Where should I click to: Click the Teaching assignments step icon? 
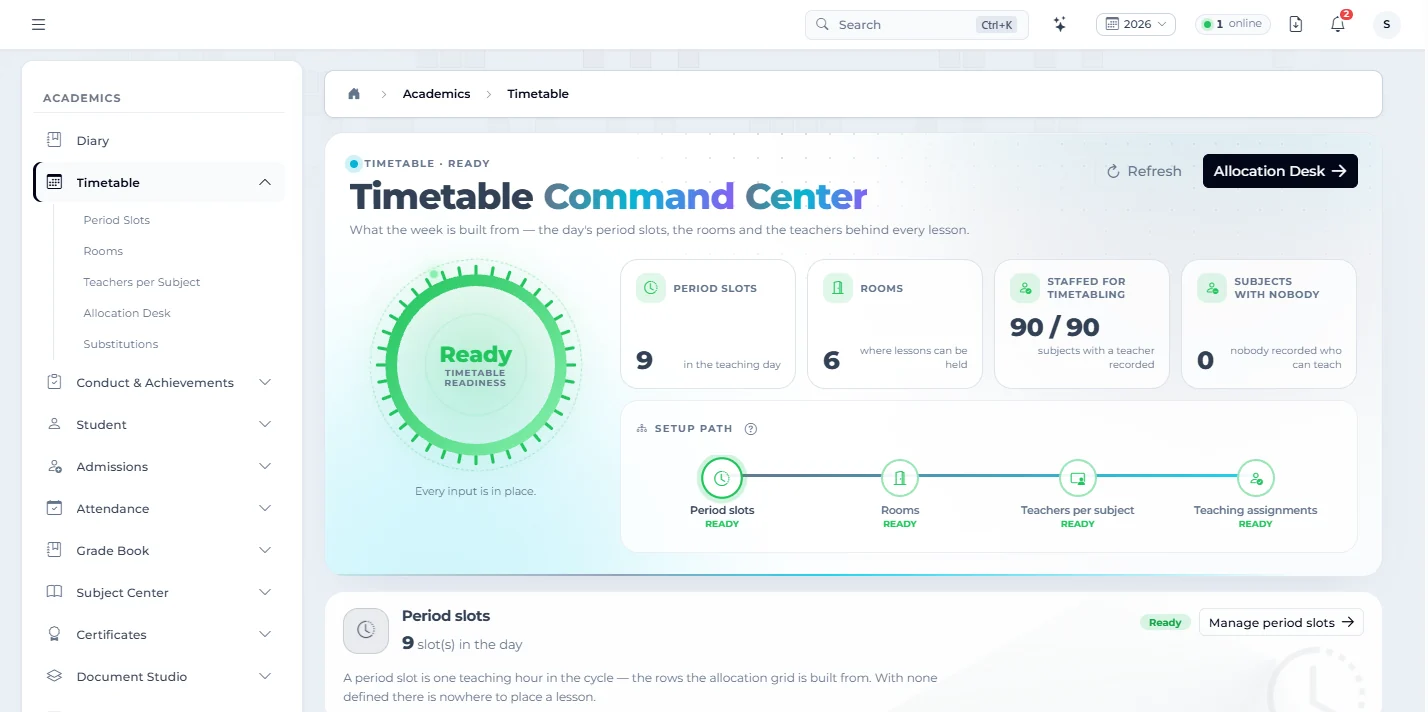(1256, 478)
